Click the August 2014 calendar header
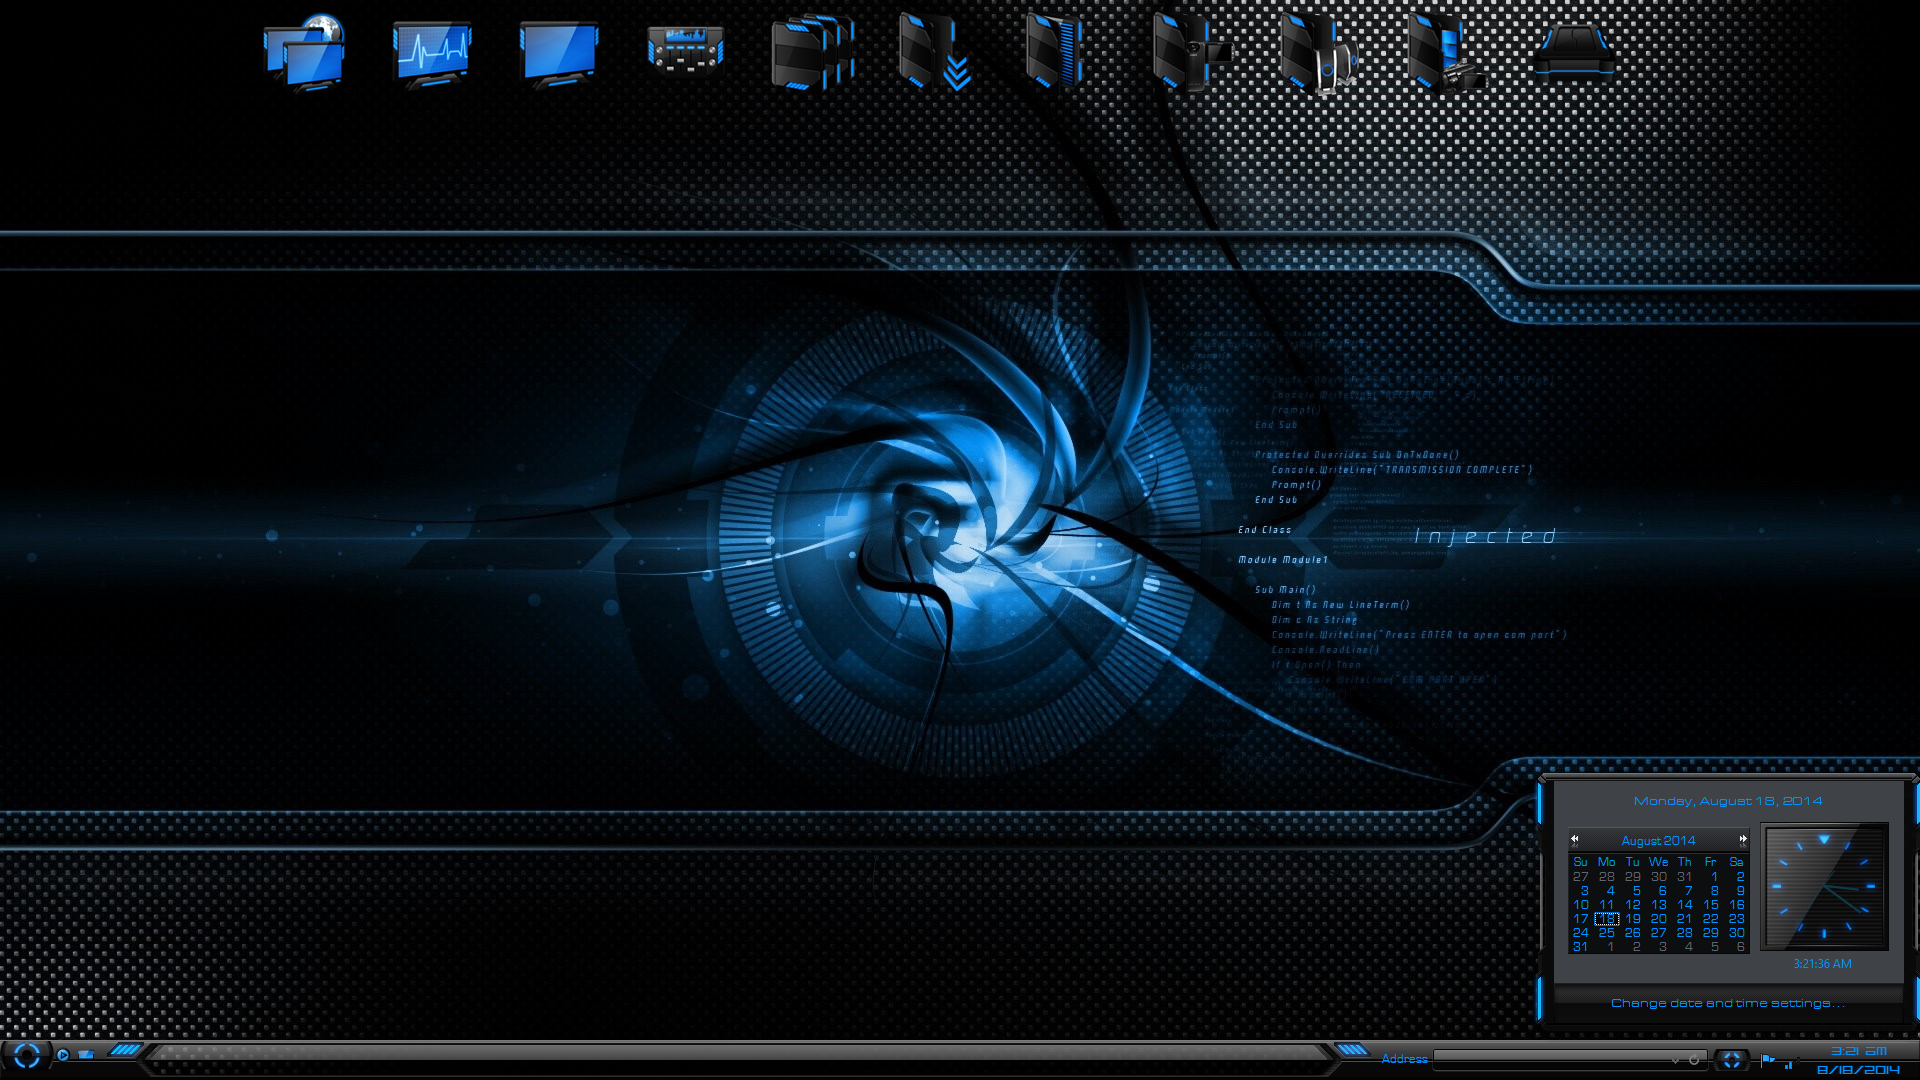The height and width of the screenshot is (1080, 1920). coord(1658,841)
